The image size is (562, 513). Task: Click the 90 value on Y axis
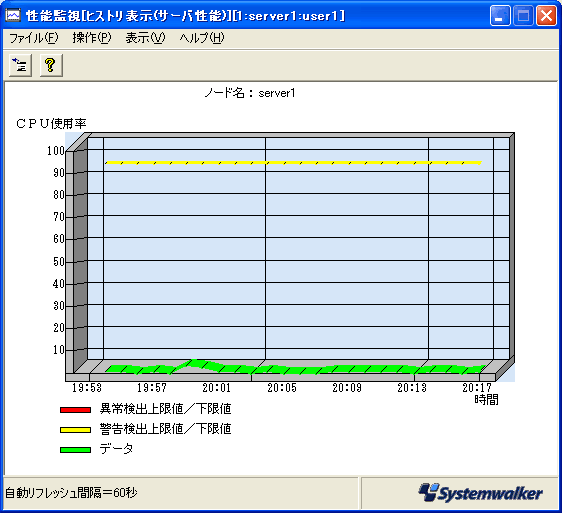[59, 173]
